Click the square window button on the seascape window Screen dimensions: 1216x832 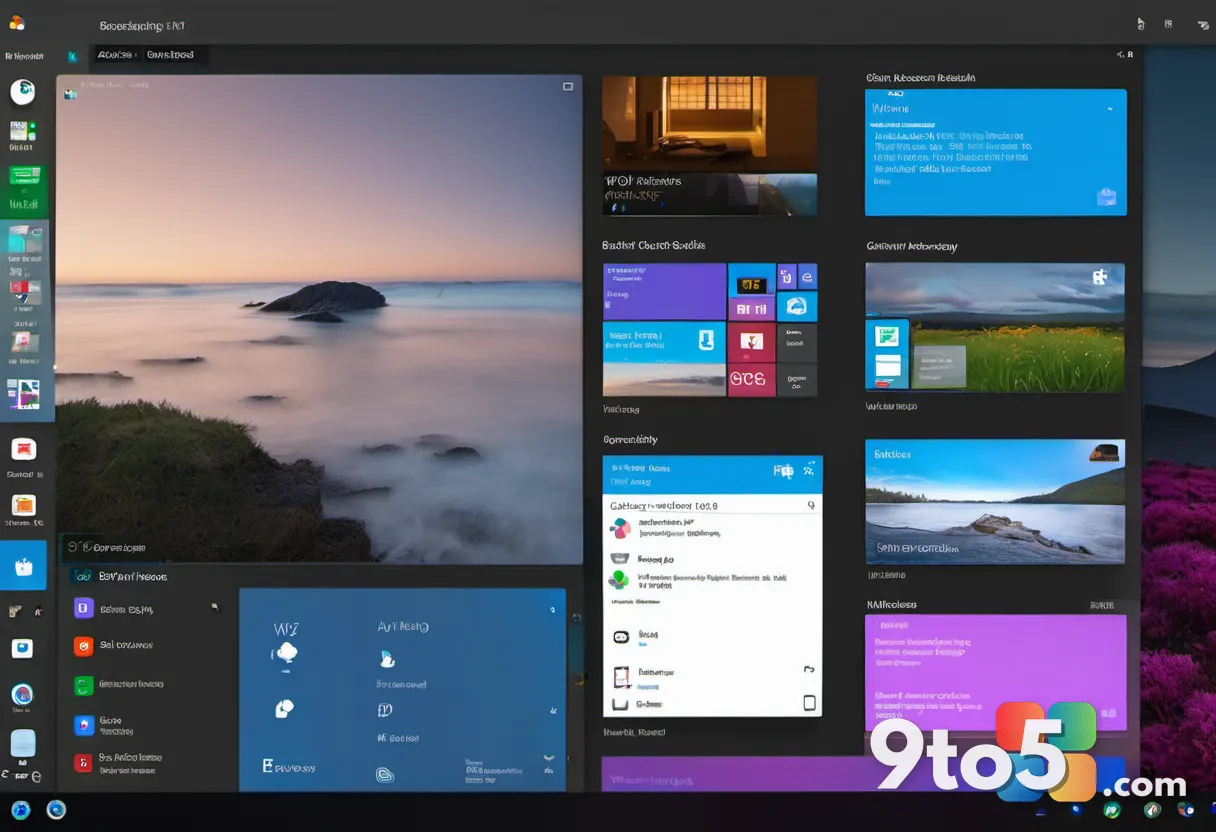(x=568, y=87)
